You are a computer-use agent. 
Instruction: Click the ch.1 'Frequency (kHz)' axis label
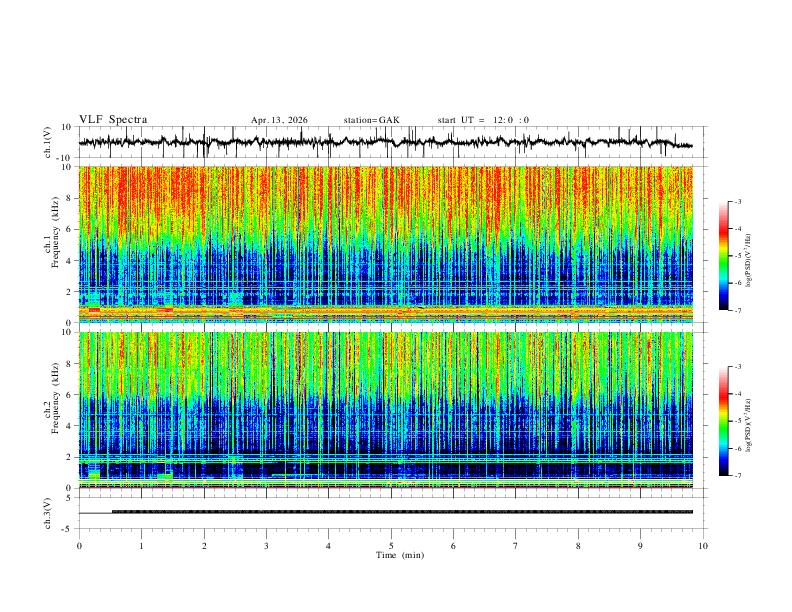55,232
